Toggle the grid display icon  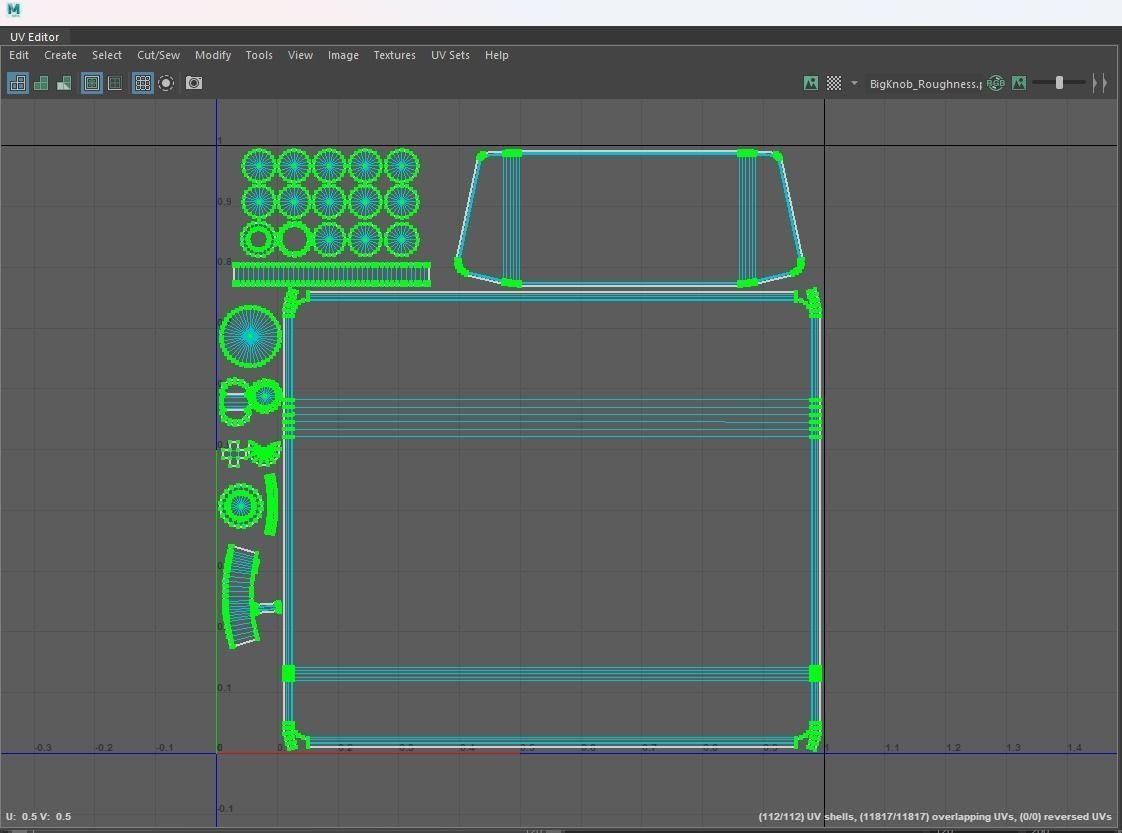143,83
